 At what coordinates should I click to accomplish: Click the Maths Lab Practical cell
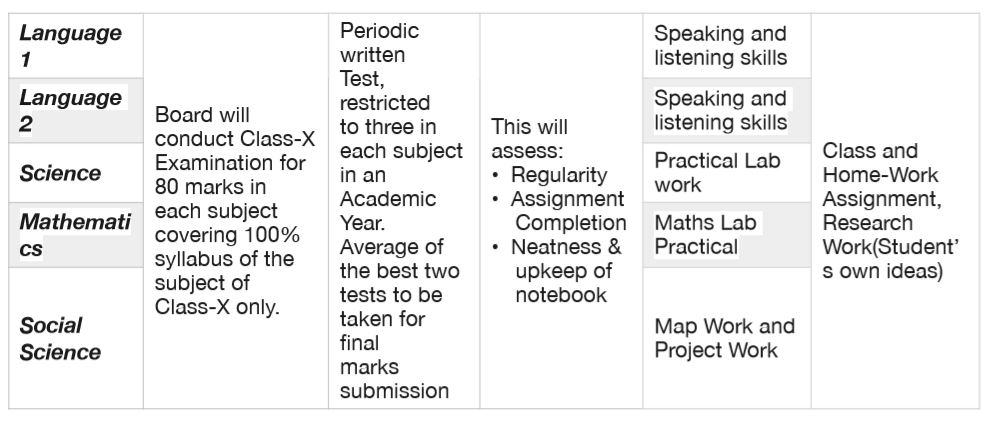[x=706, y=234]
